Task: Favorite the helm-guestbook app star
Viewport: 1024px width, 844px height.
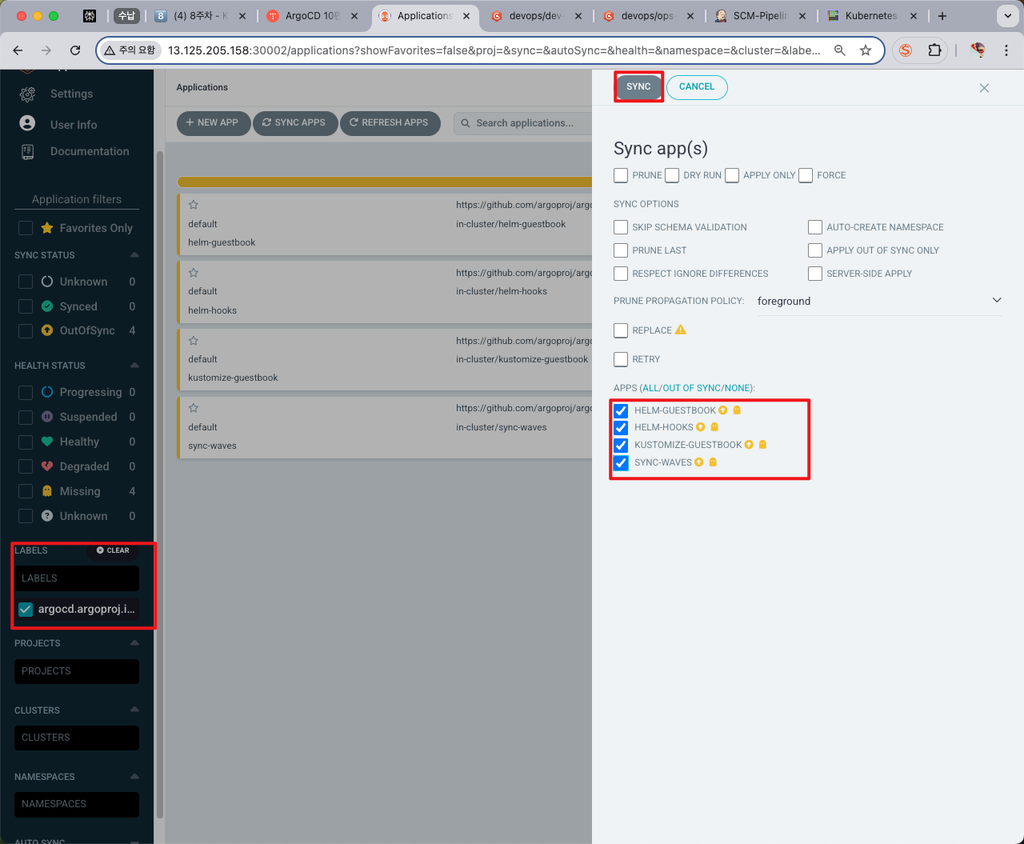Action: [x=193, y=205]
